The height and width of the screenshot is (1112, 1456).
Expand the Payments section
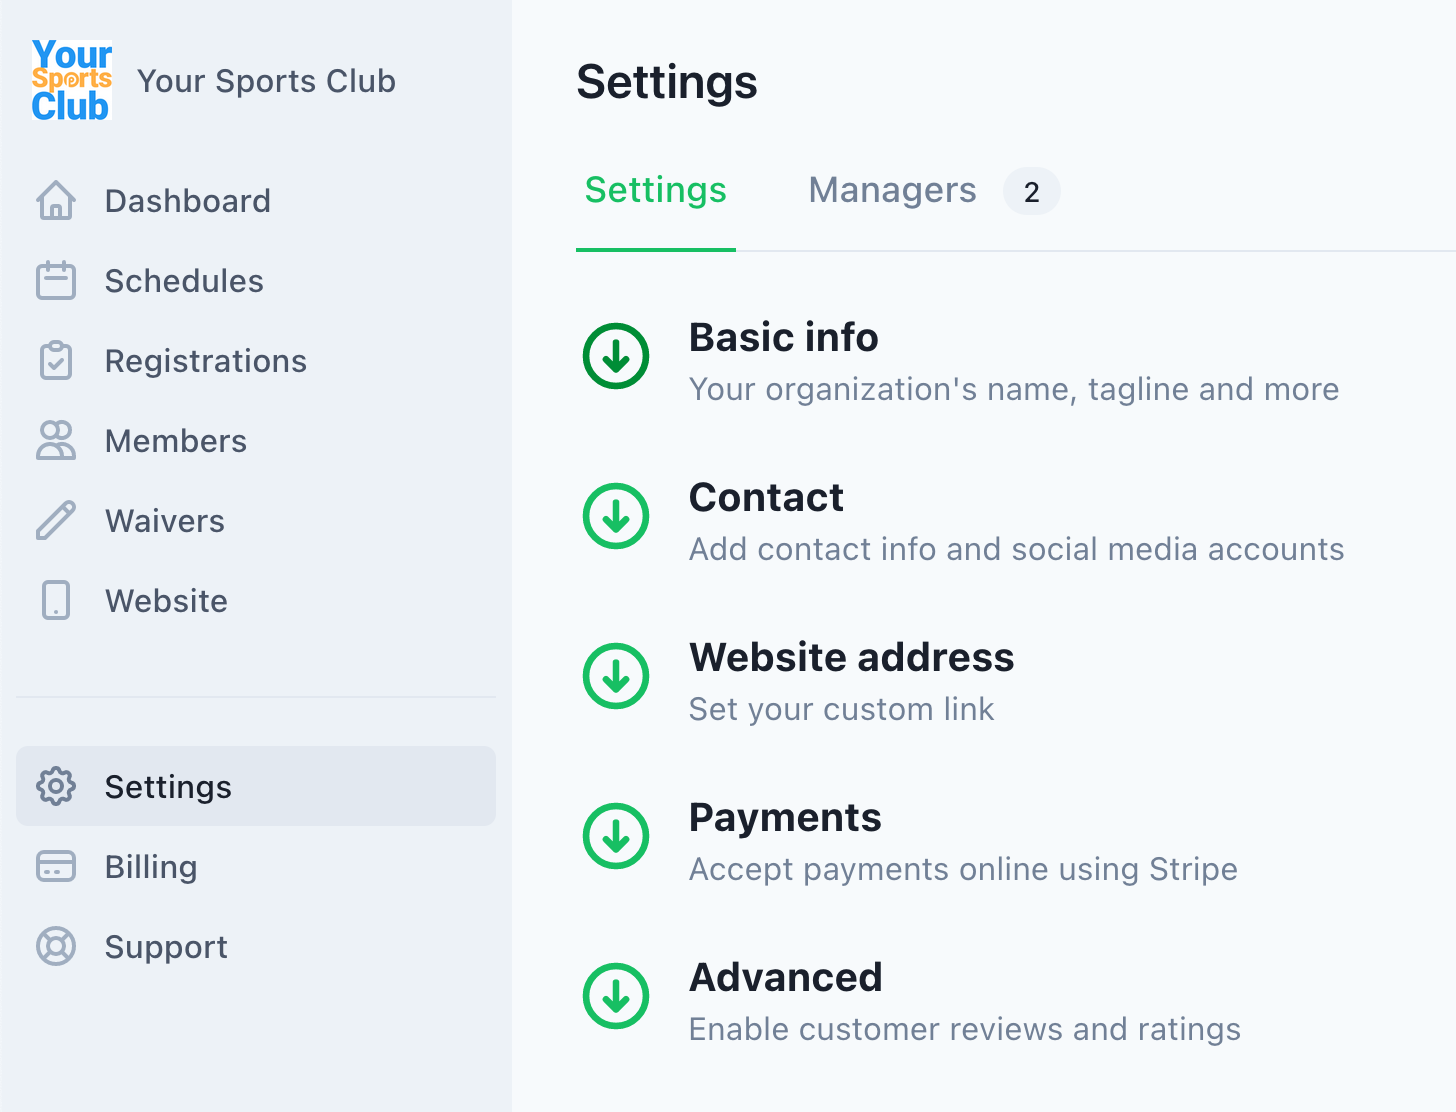tap(616, 836)
